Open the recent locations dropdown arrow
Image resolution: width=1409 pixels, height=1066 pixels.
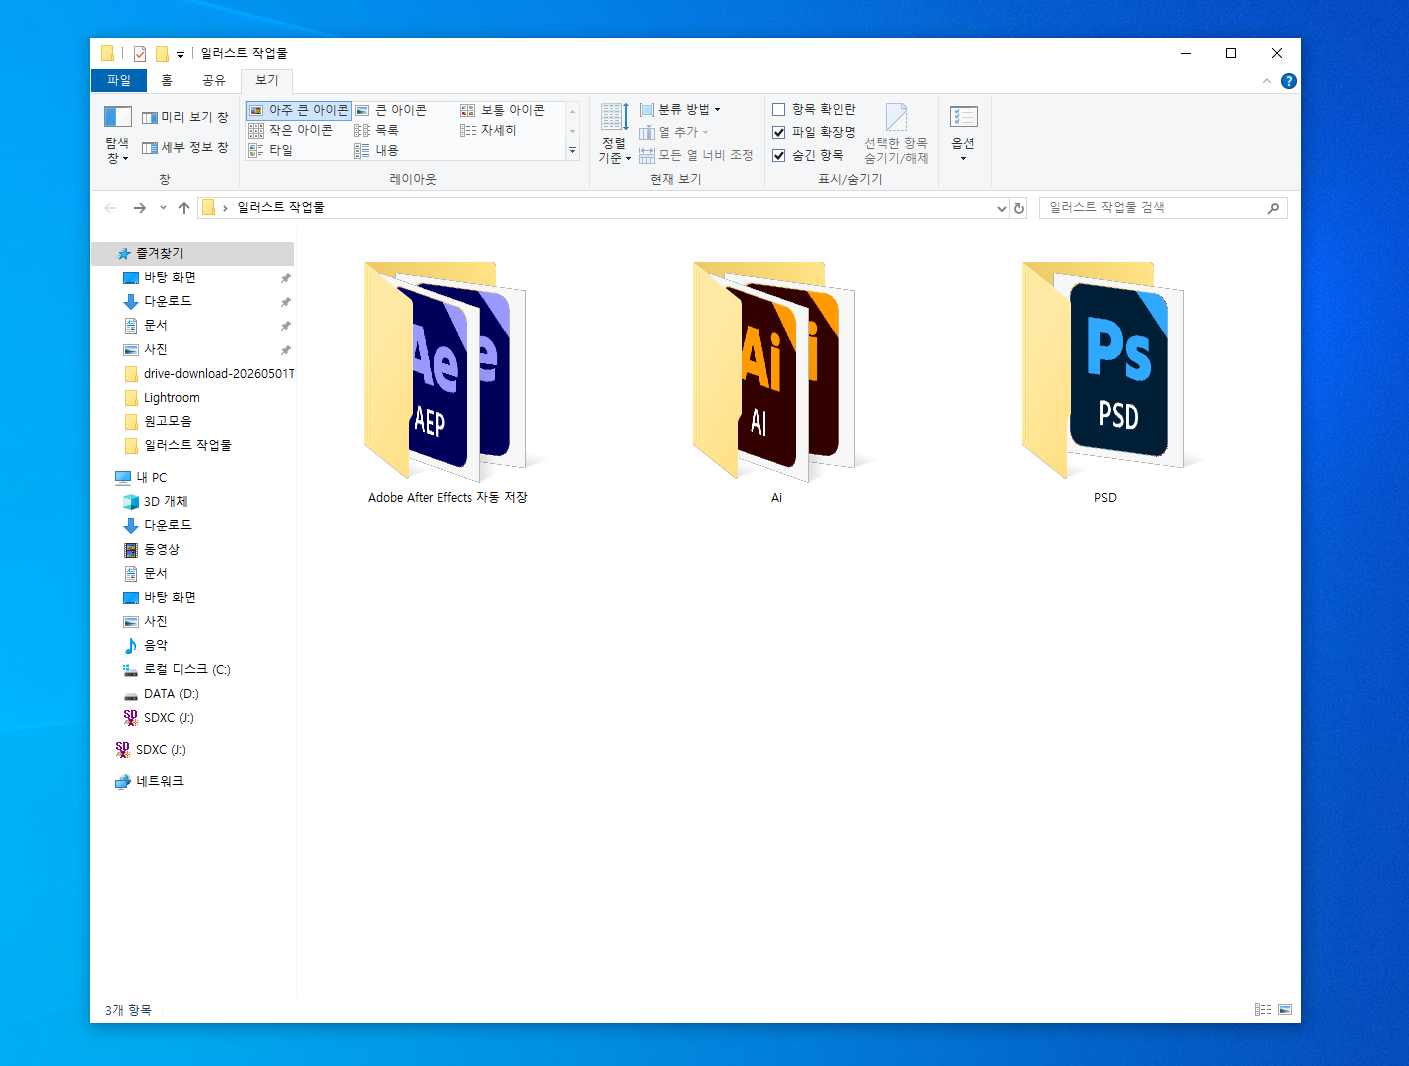[163, 208]
